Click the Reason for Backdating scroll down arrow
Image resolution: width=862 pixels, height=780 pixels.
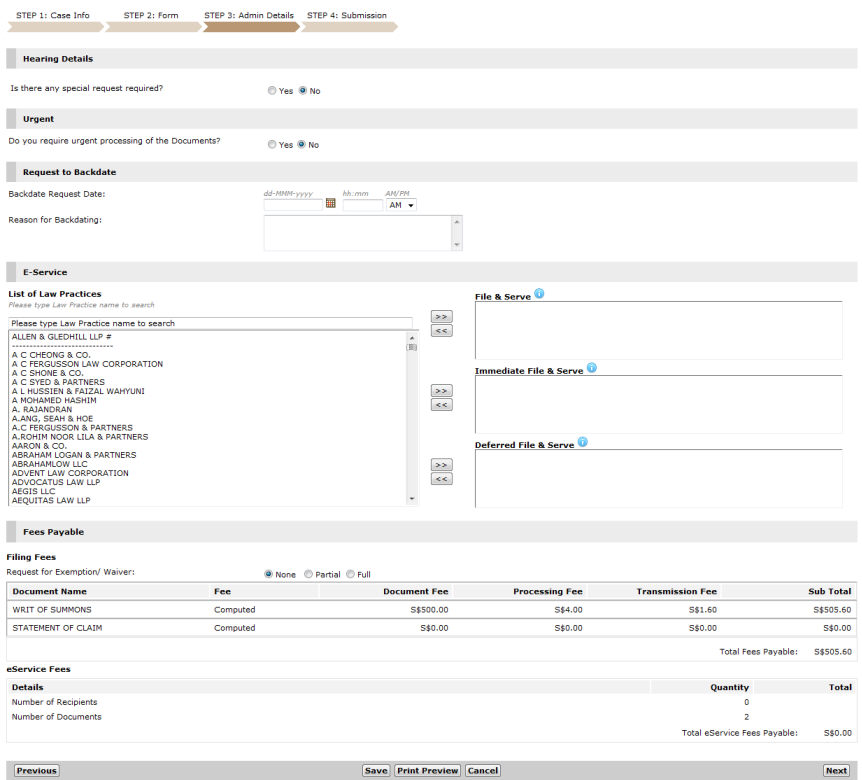(457, 244)
